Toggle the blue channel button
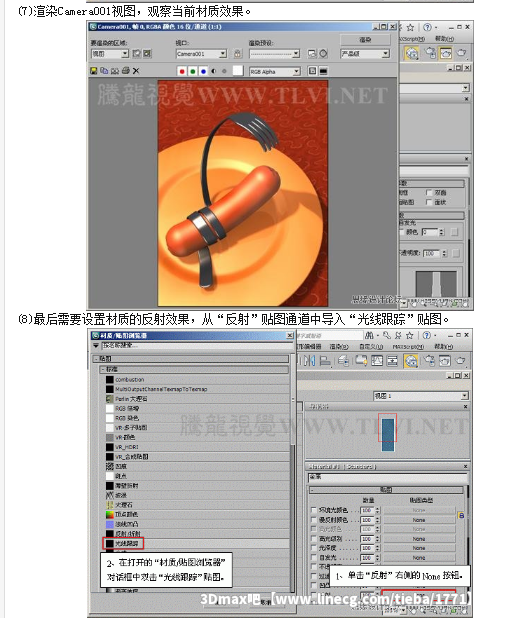The image size is (512, 618). 203,71
